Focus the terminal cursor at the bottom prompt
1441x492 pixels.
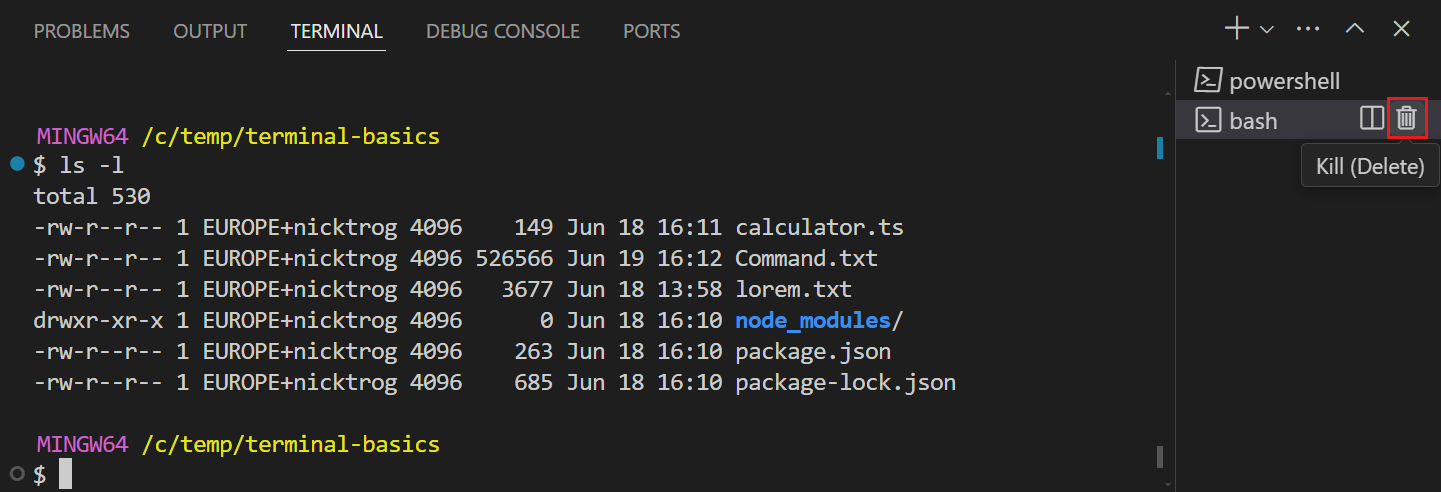(66, 474)
